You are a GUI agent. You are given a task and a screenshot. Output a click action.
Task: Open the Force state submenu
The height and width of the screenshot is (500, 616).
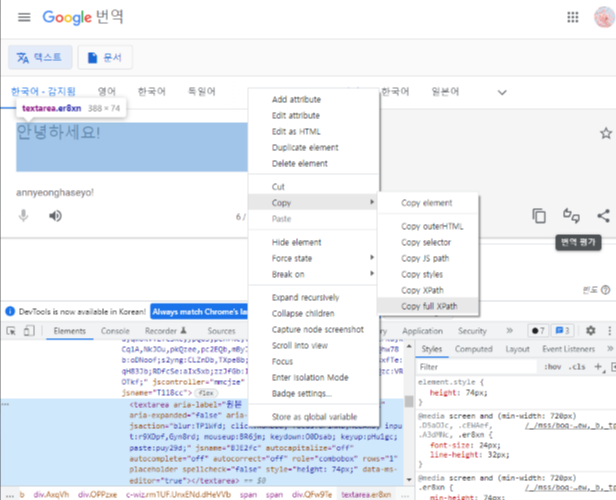(314, 258)
